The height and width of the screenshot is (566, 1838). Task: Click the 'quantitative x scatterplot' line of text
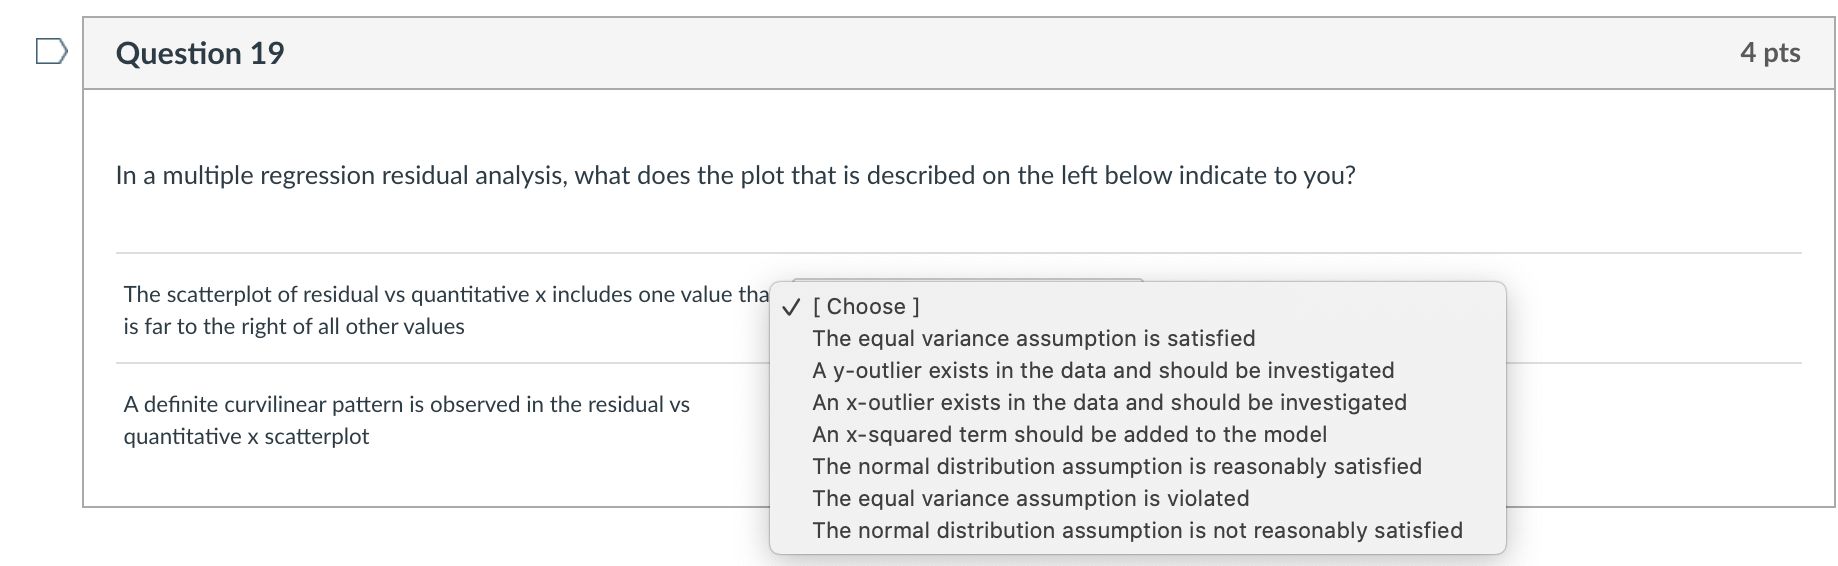point(246,437)
